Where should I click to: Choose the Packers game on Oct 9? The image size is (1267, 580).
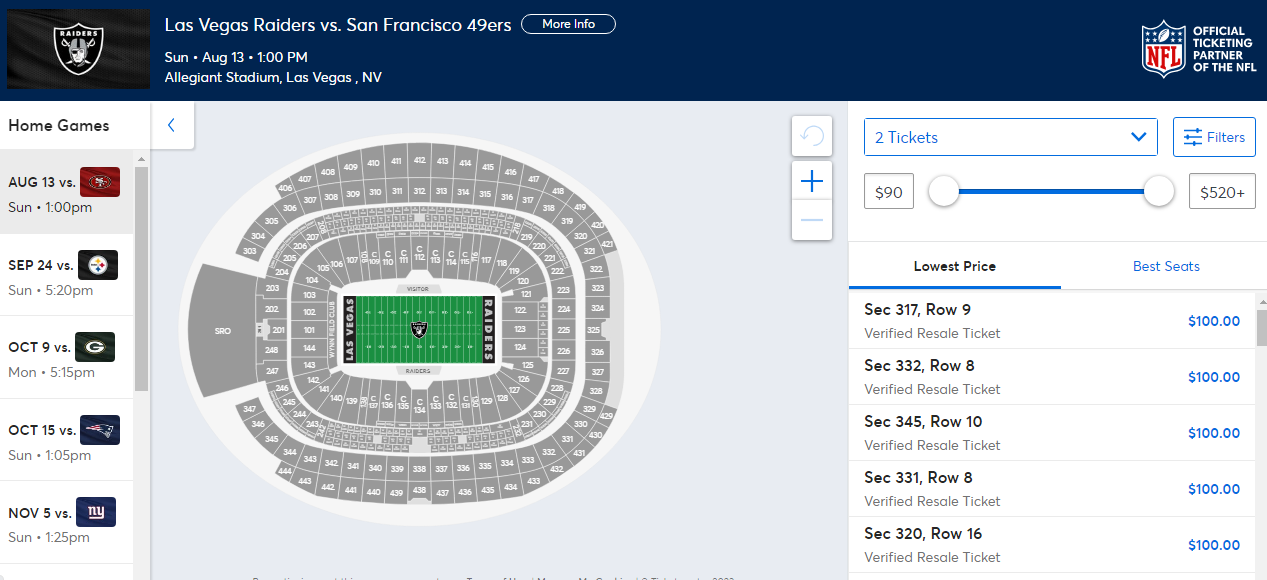click(66, 359)
